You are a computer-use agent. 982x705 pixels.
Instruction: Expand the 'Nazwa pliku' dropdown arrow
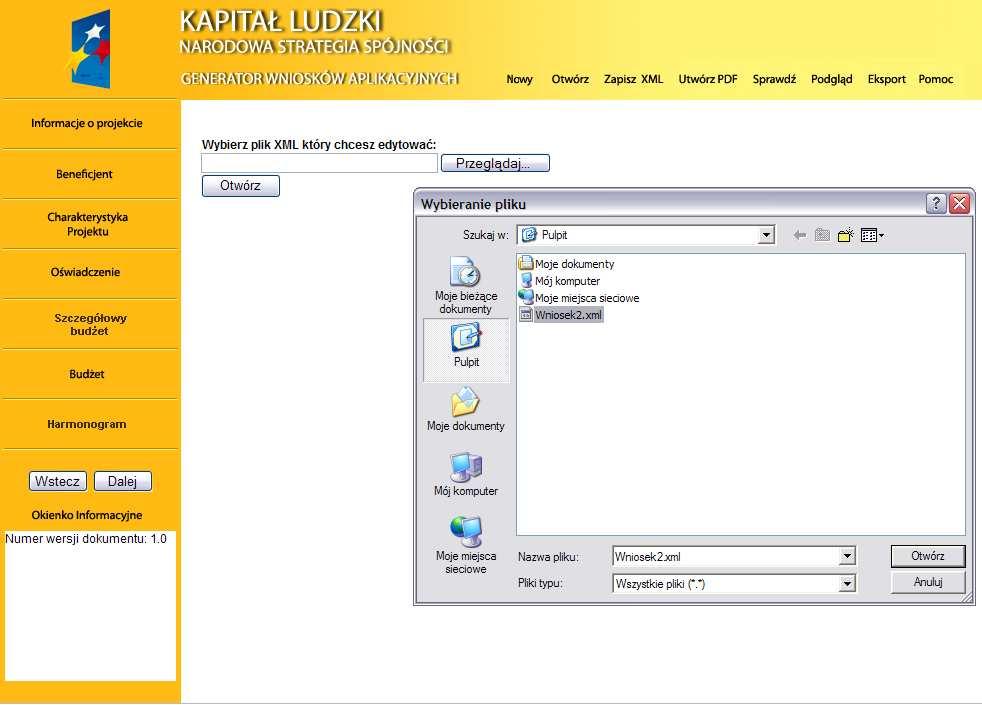point(847,556)
